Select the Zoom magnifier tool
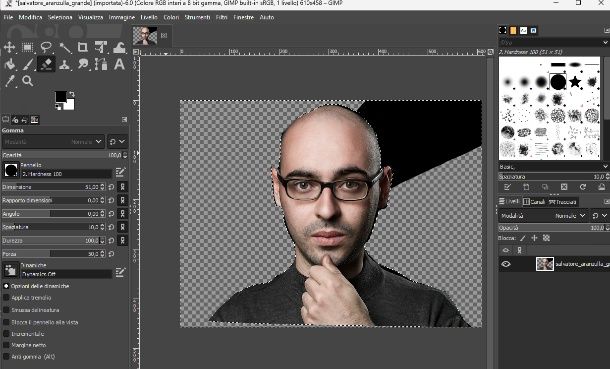This screenshot has width=610, height=369. point(27,81)
